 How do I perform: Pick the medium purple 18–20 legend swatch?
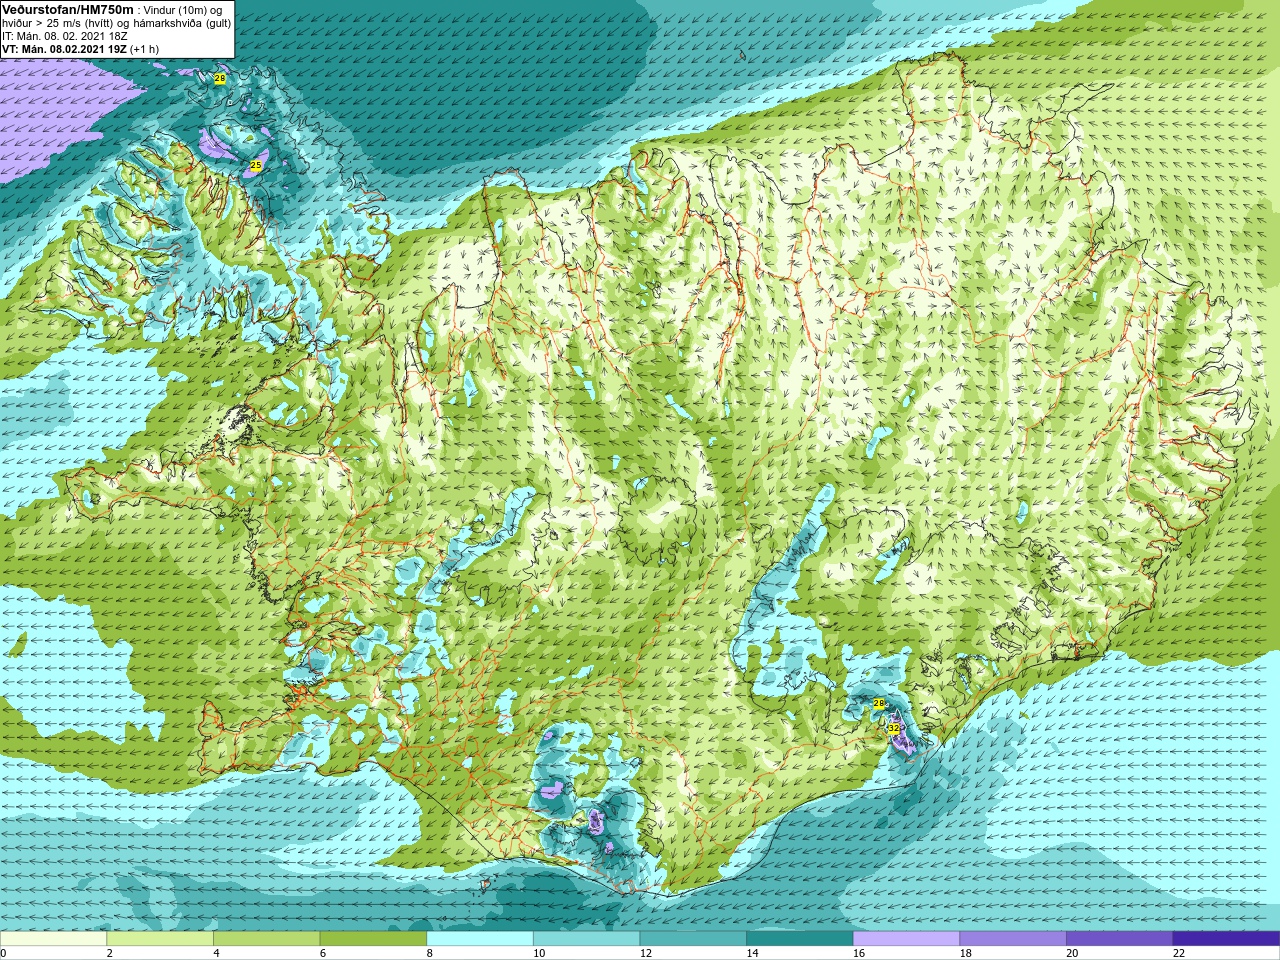click(1013, 939)
